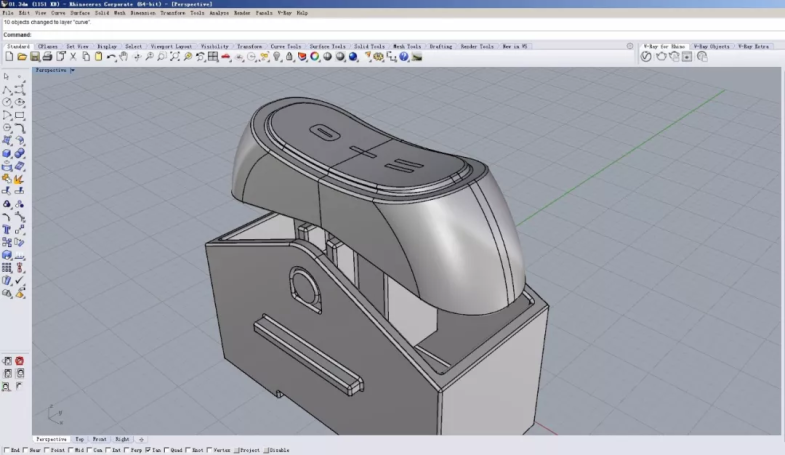Add a new viewport tab with plus button
Viewport: 785px width, 455px height.
pyautogui.click(x=141, y=439)
